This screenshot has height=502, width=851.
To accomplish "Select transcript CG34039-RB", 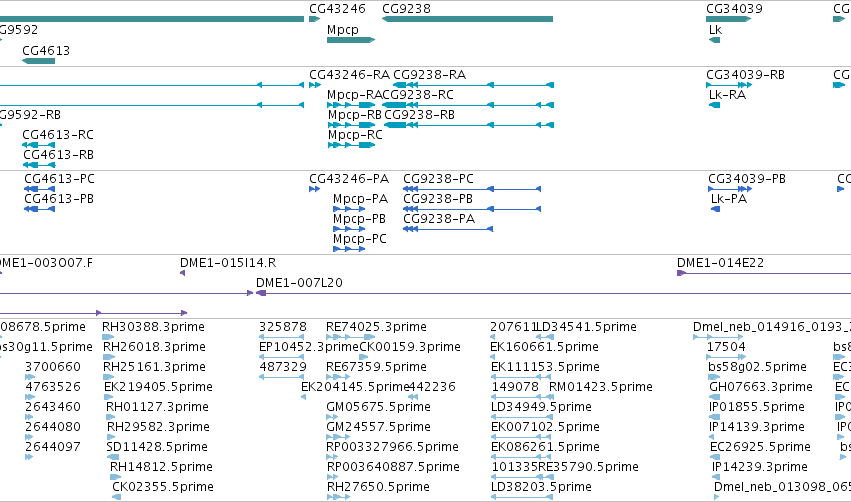I will tap(745, 75).
